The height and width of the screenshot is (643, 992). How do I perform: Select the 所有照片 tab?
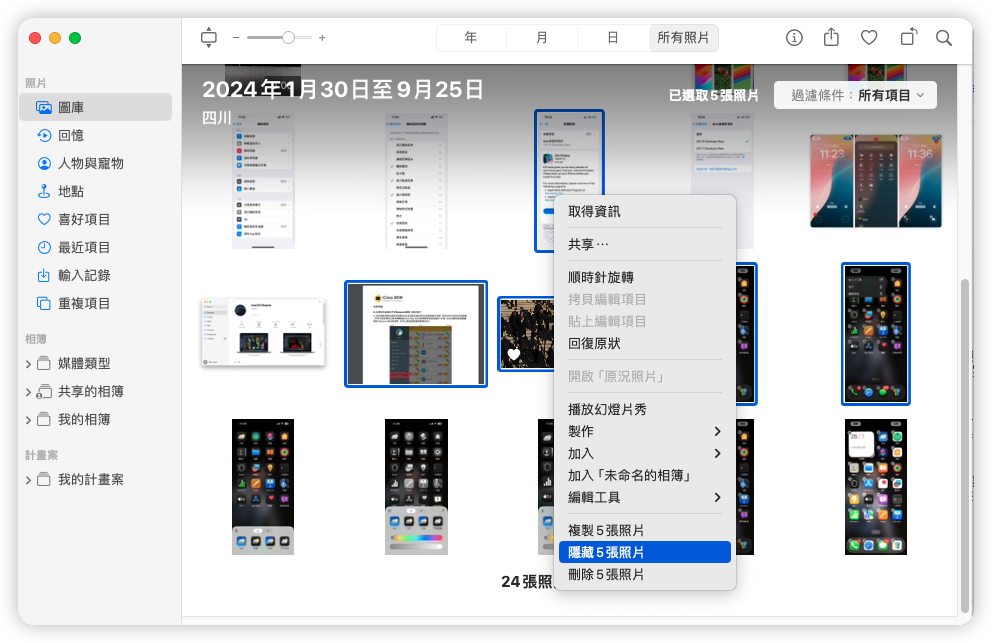point(683,38)
